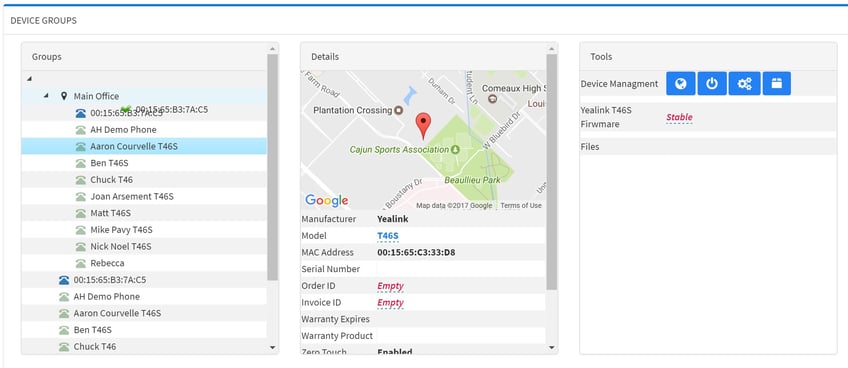Select Rebecca device in tree

point(107,264)
